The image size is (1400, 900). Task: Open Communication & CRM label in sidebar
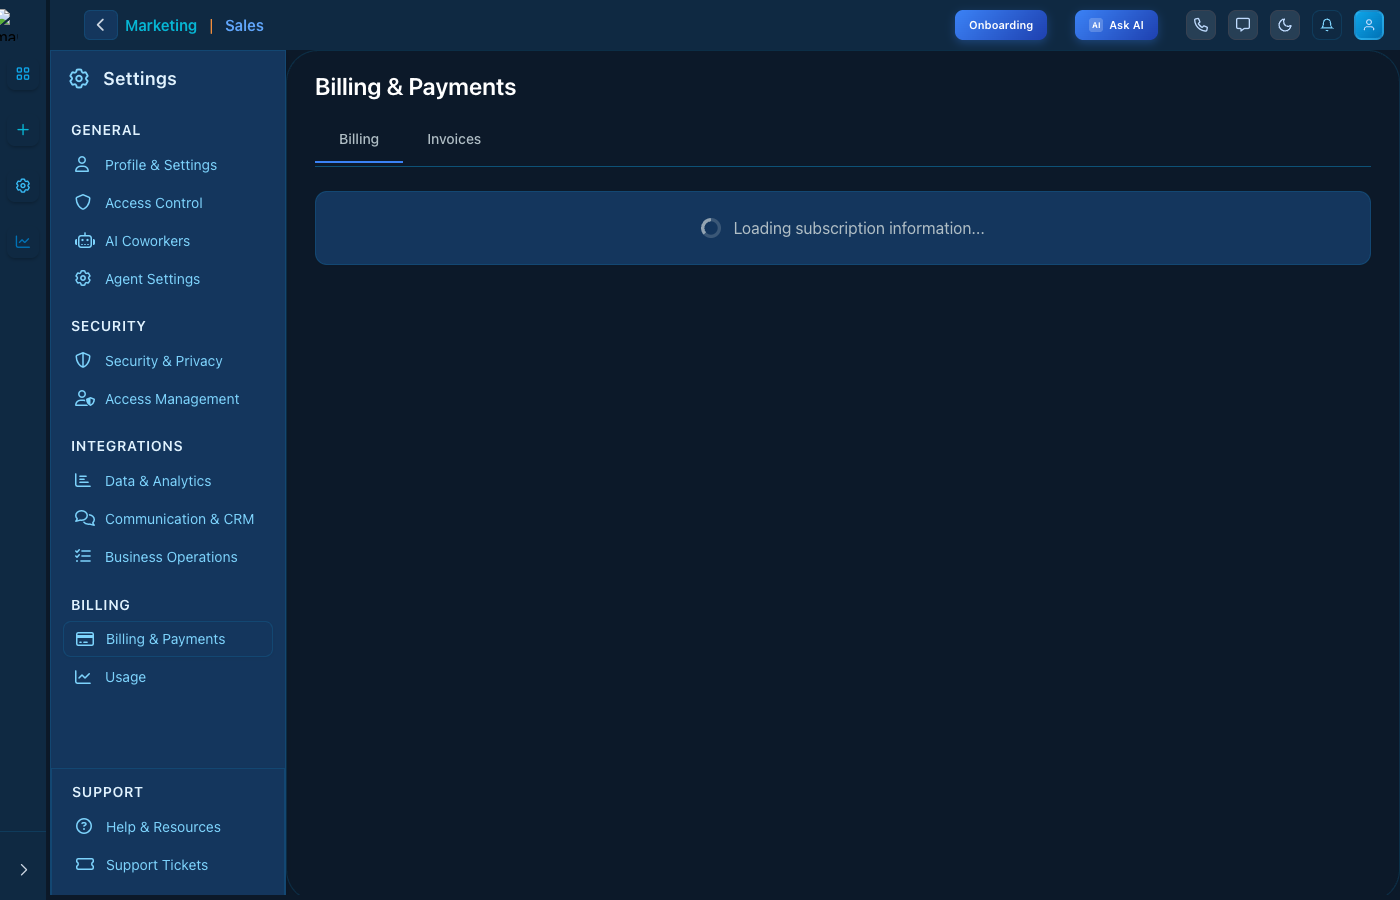point(180,519)
